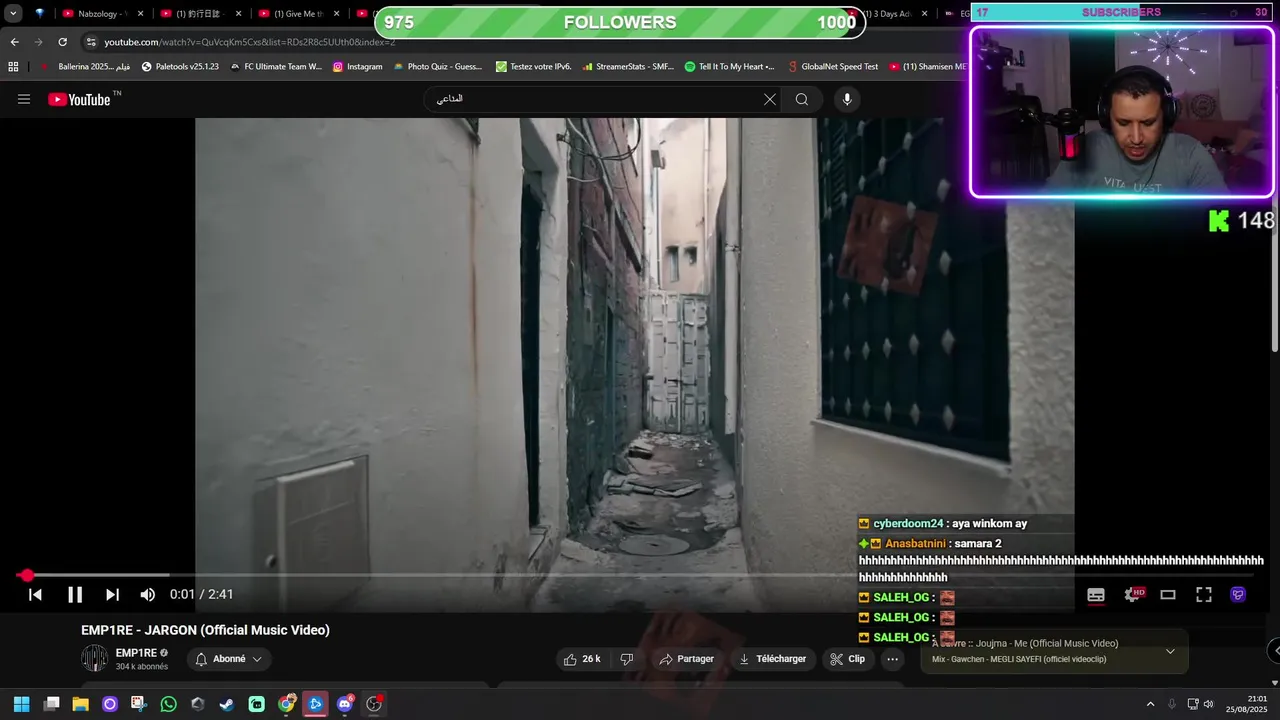
Task: Enter fullscreen mode on the player
Action: [1204, 594]
